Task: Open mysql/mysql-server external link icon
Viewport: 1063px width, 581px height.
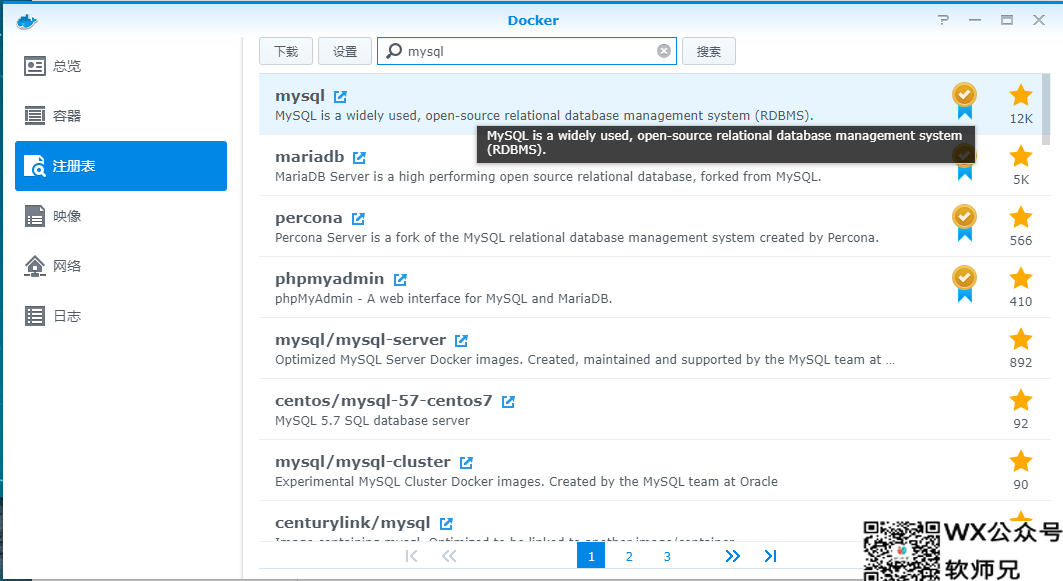Action: coord(461,341)
